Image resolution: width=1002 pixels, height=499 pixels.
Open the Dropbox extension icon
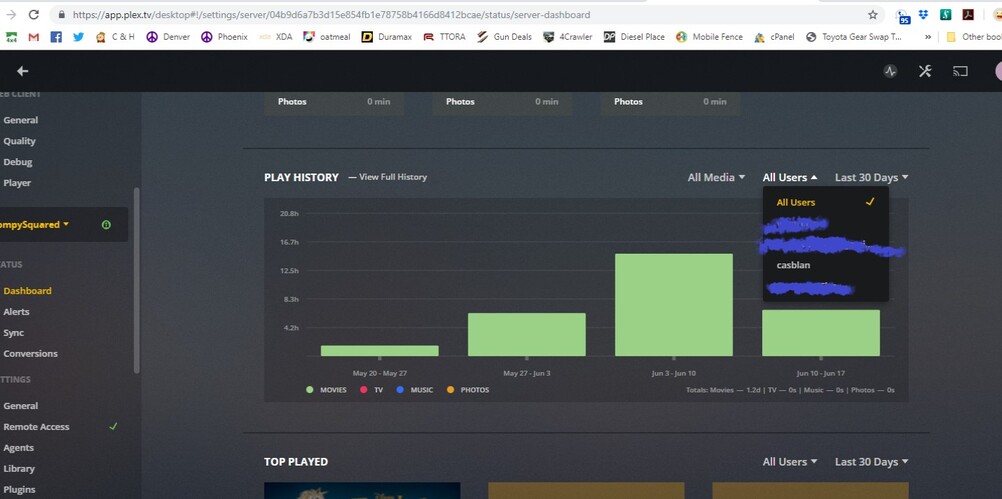pos(923,15)
